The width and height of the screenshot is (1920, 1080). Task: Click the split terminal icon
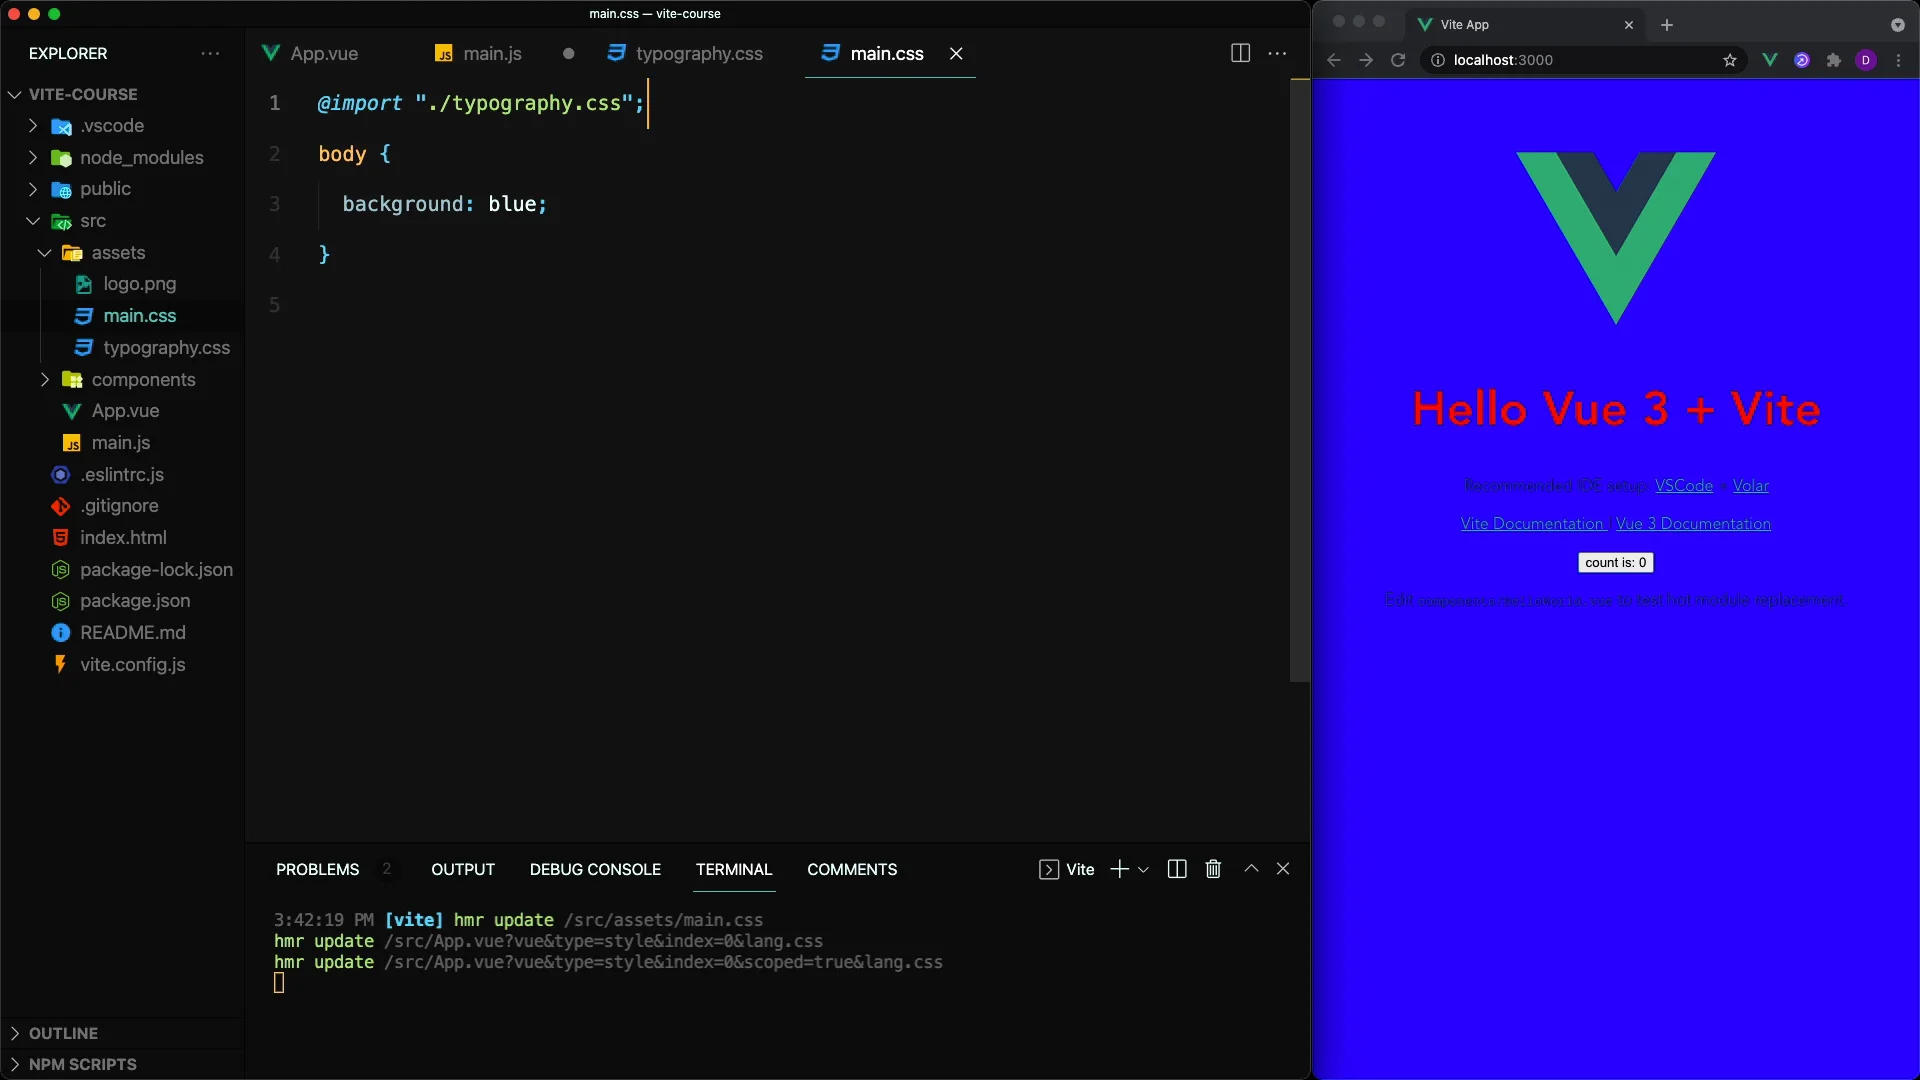1177,869
